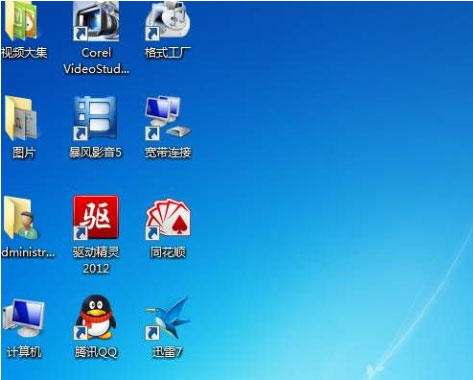Click the "格式工厂" label text

tap(168, 52)
